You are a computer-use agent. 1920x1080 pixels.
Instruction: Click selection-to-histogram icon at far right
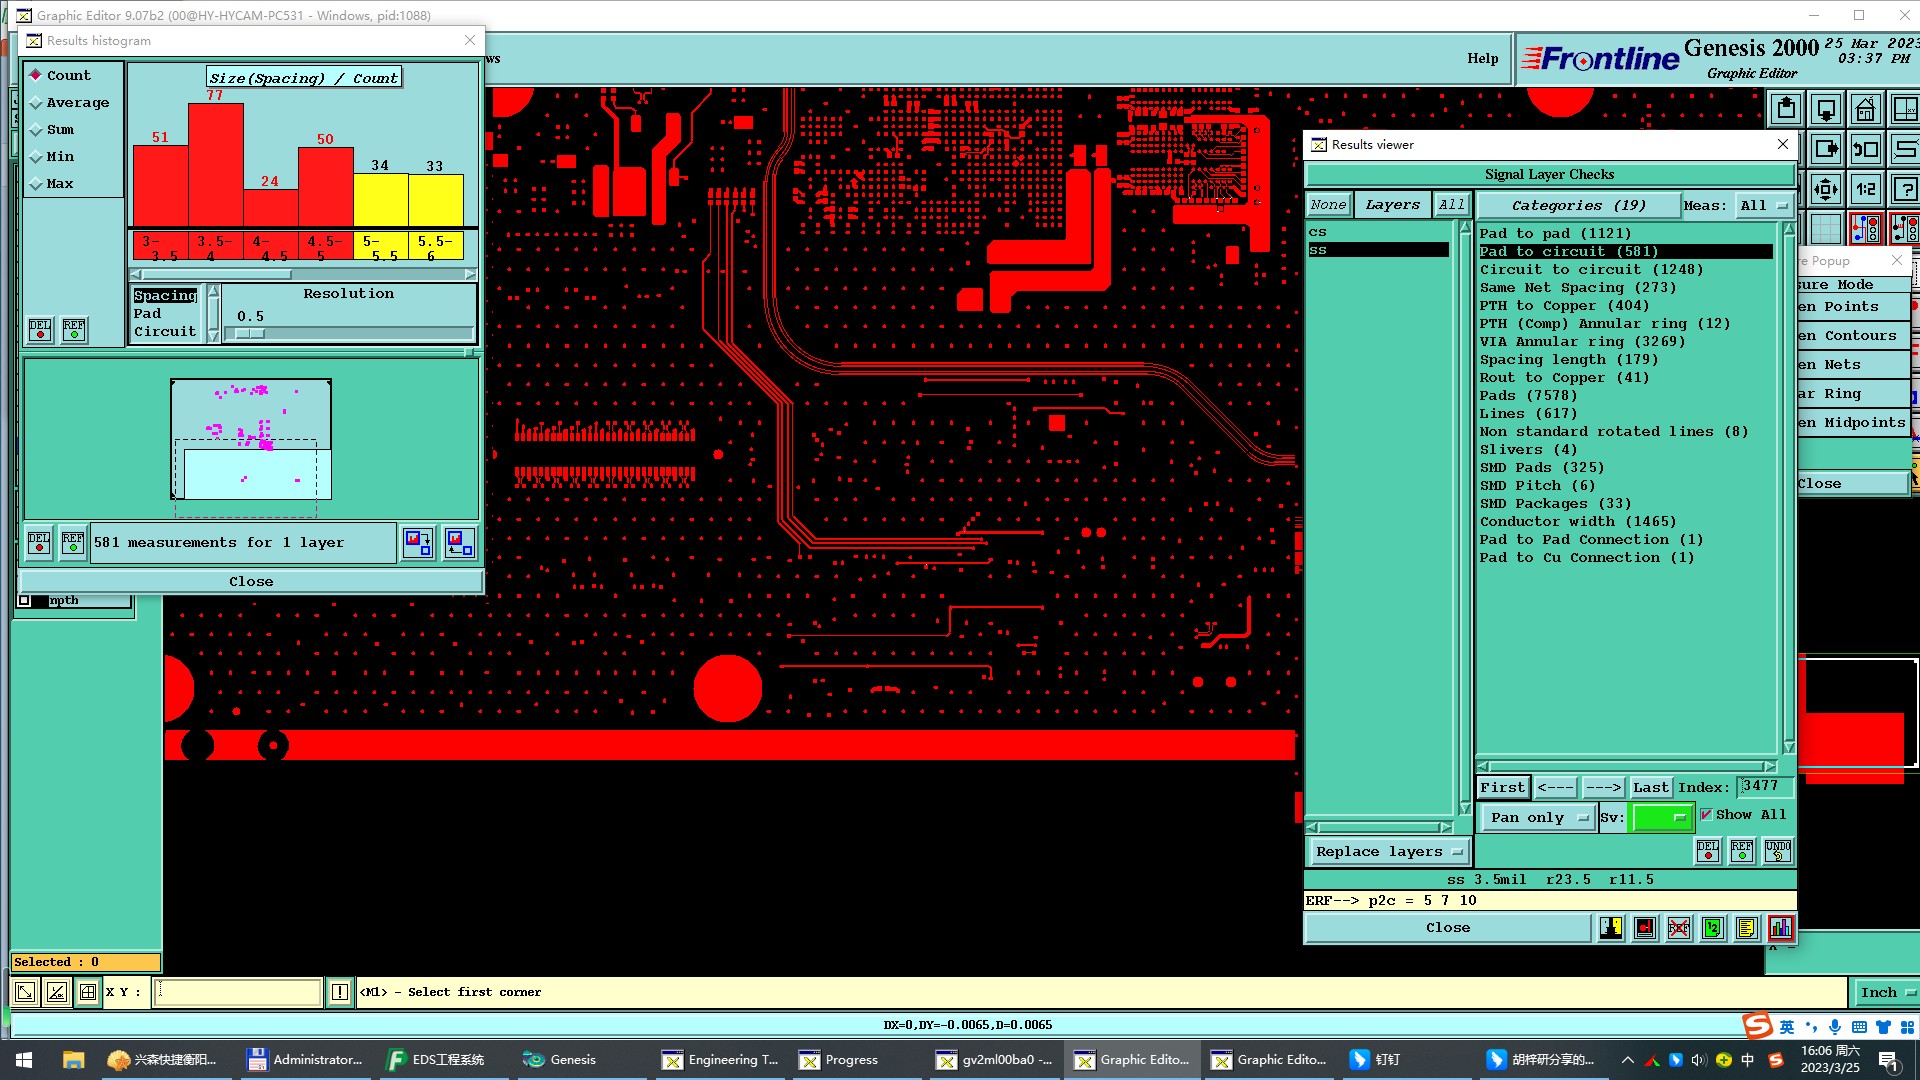460,542
